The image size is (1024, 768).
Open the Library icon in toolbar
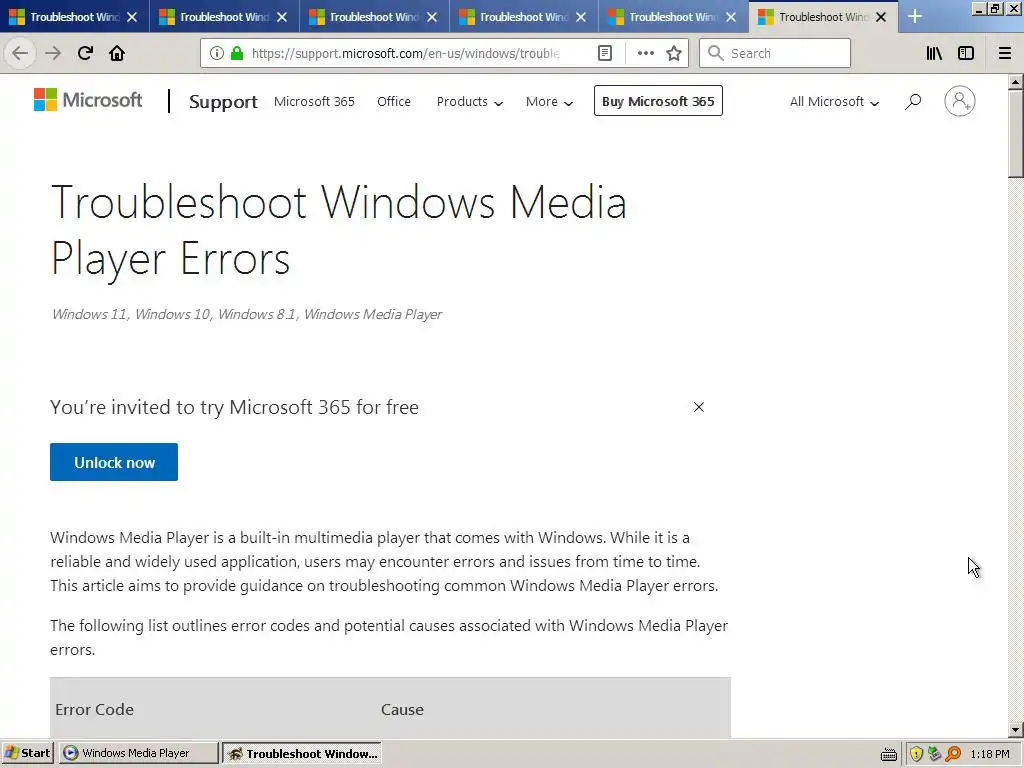click(934, 53)
